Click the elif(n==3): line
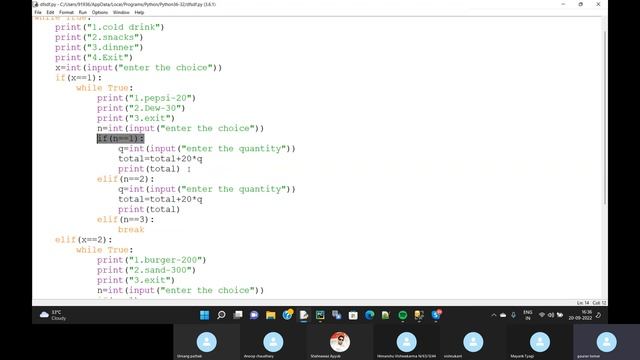This screenshot has height=360, width=640. pyautogui.click(x=126, y=220)
